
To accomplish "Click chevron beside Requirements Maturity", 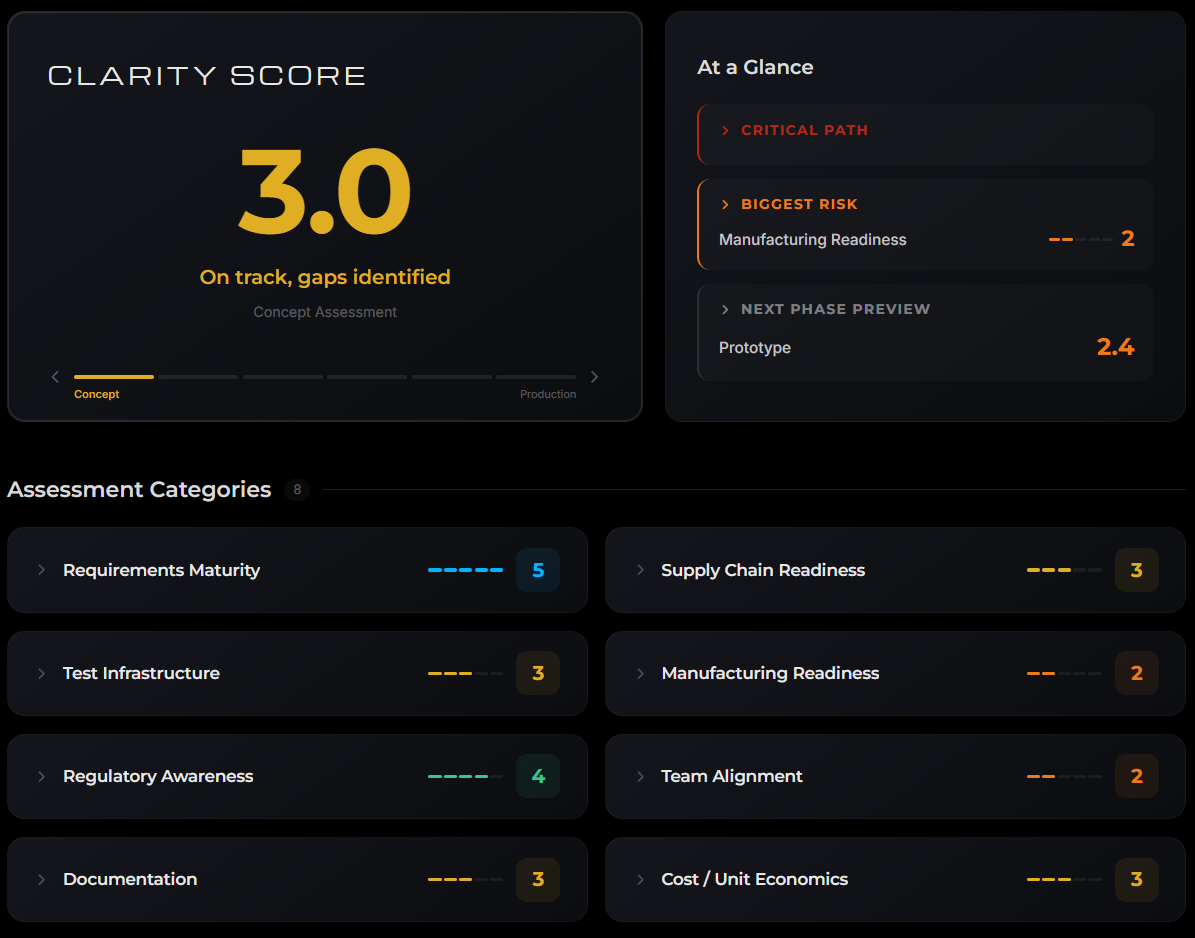I will (42, 570).
